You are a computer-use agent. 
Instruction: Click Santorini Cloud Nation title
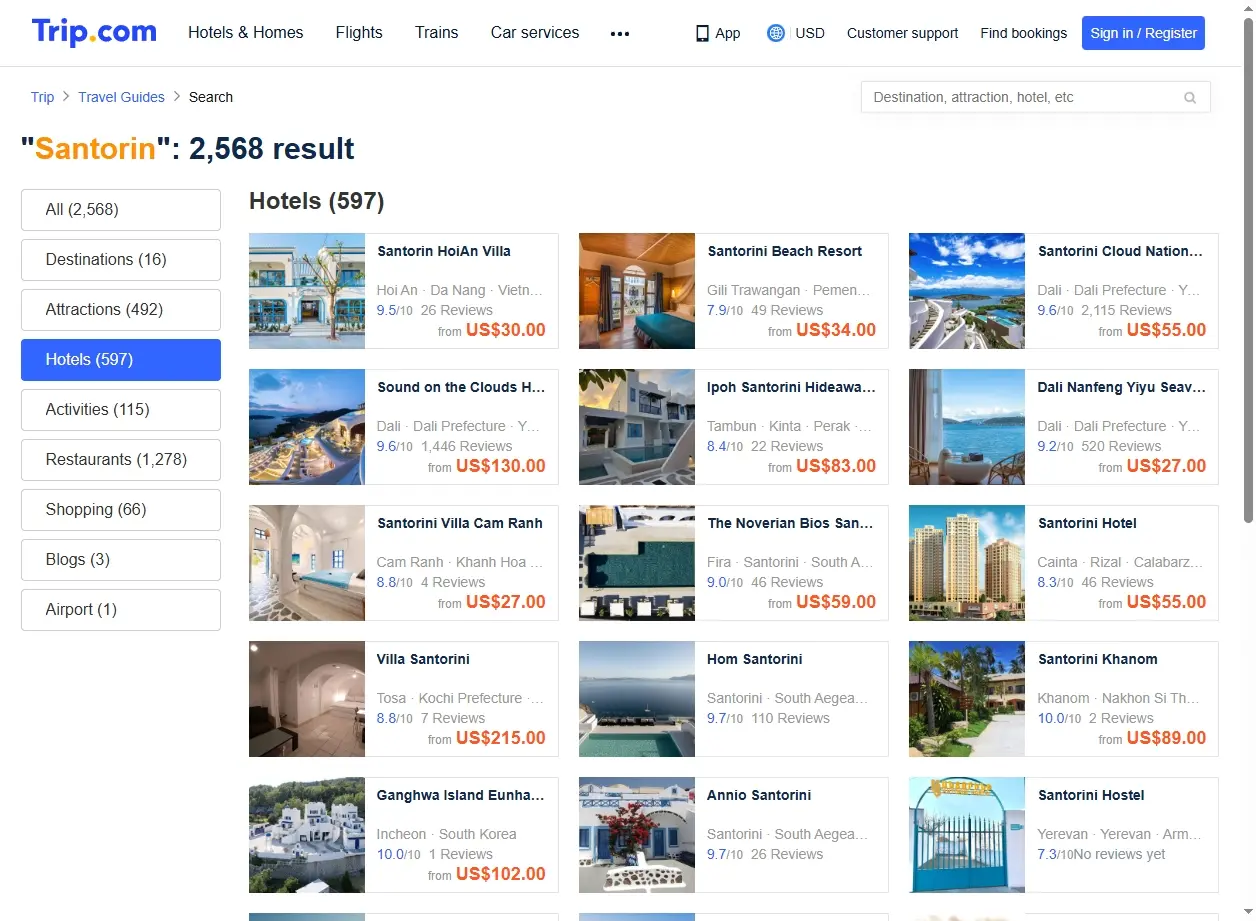click(x=1120, y=251)
